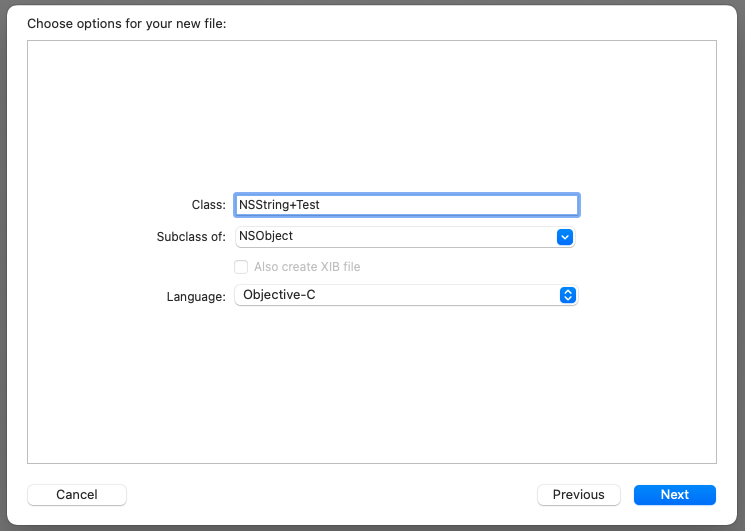Open the Subclass of combo box arrow

pyautogui.click(x=564, y=237)
